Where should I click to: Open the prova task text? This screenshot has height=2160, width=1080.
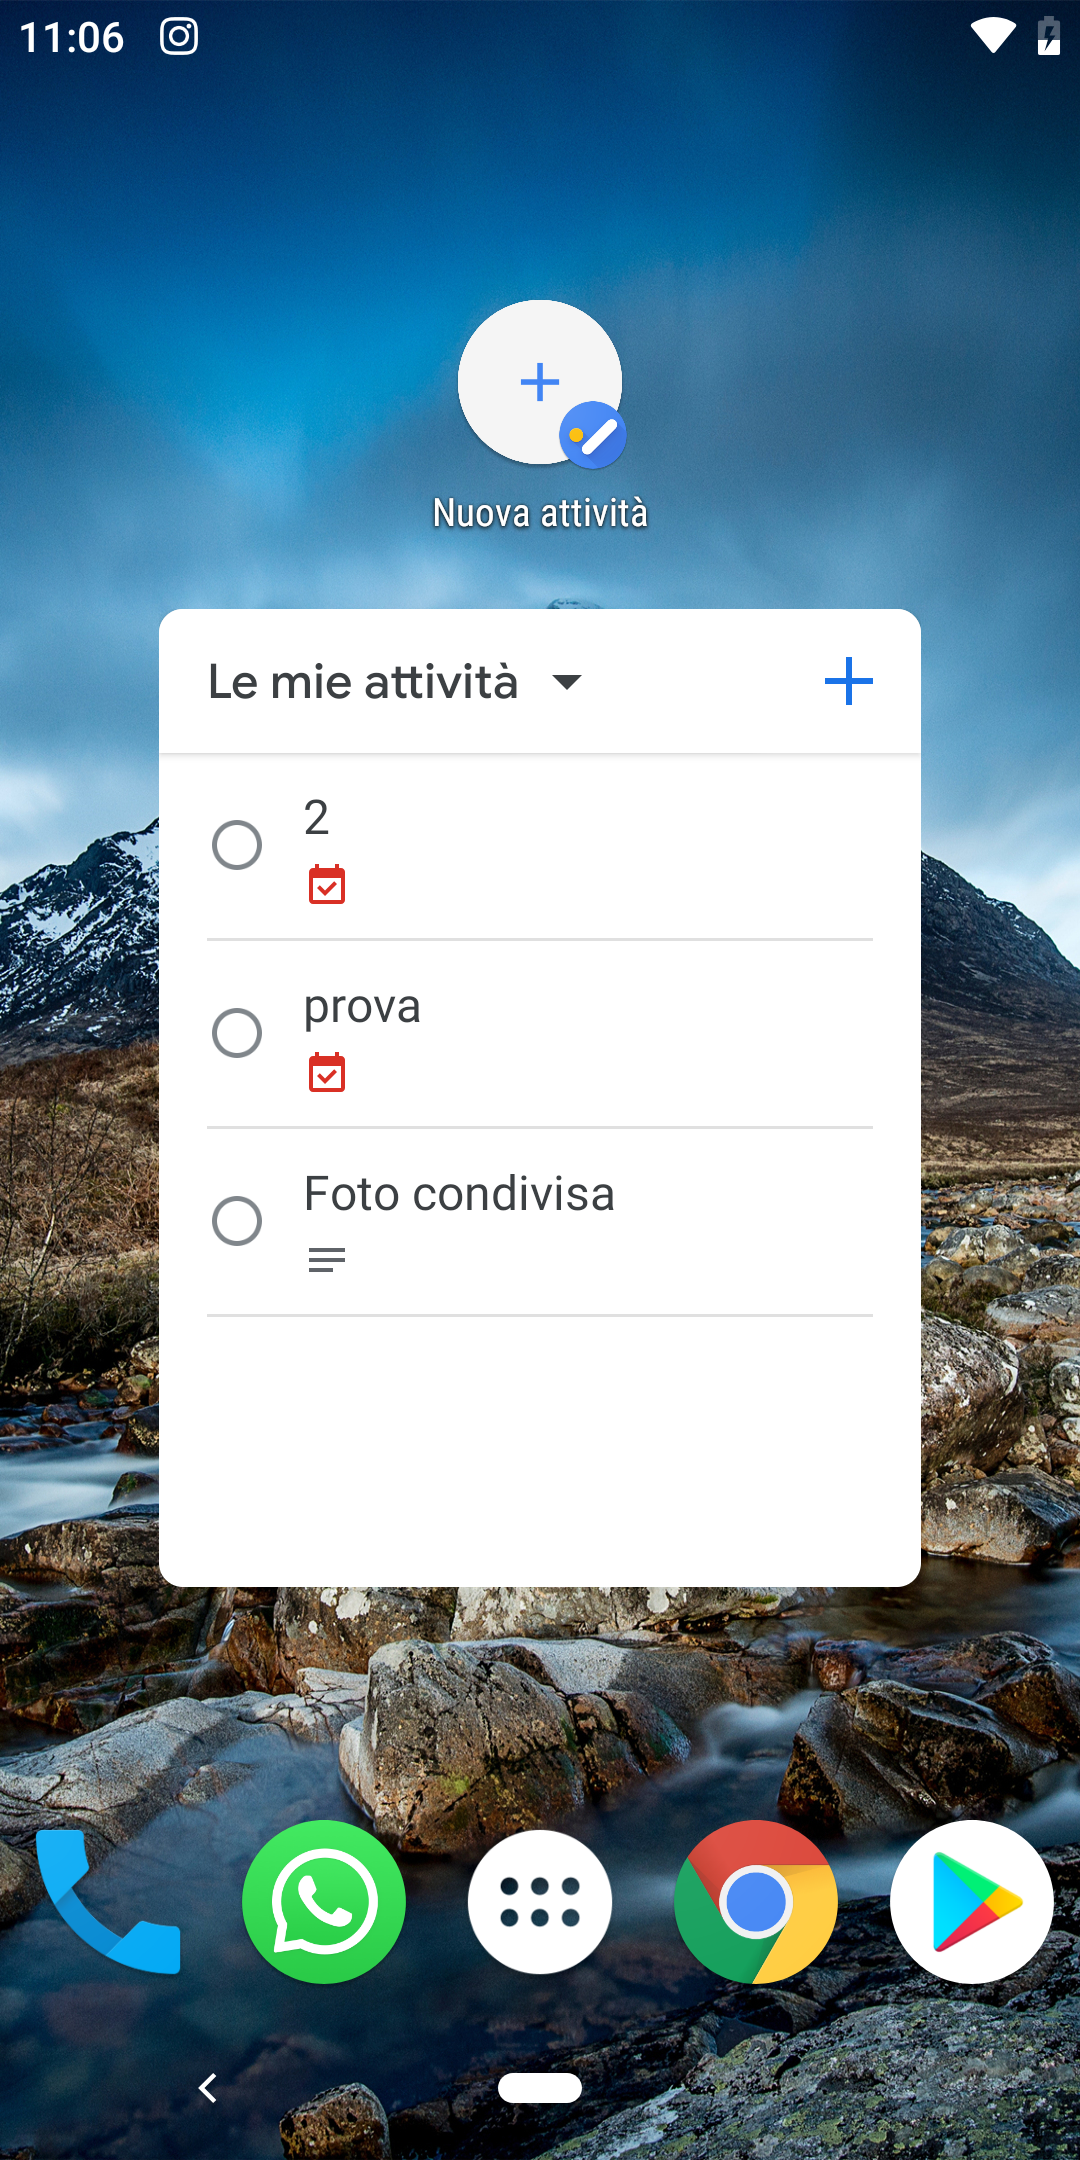click(362, 1008)
